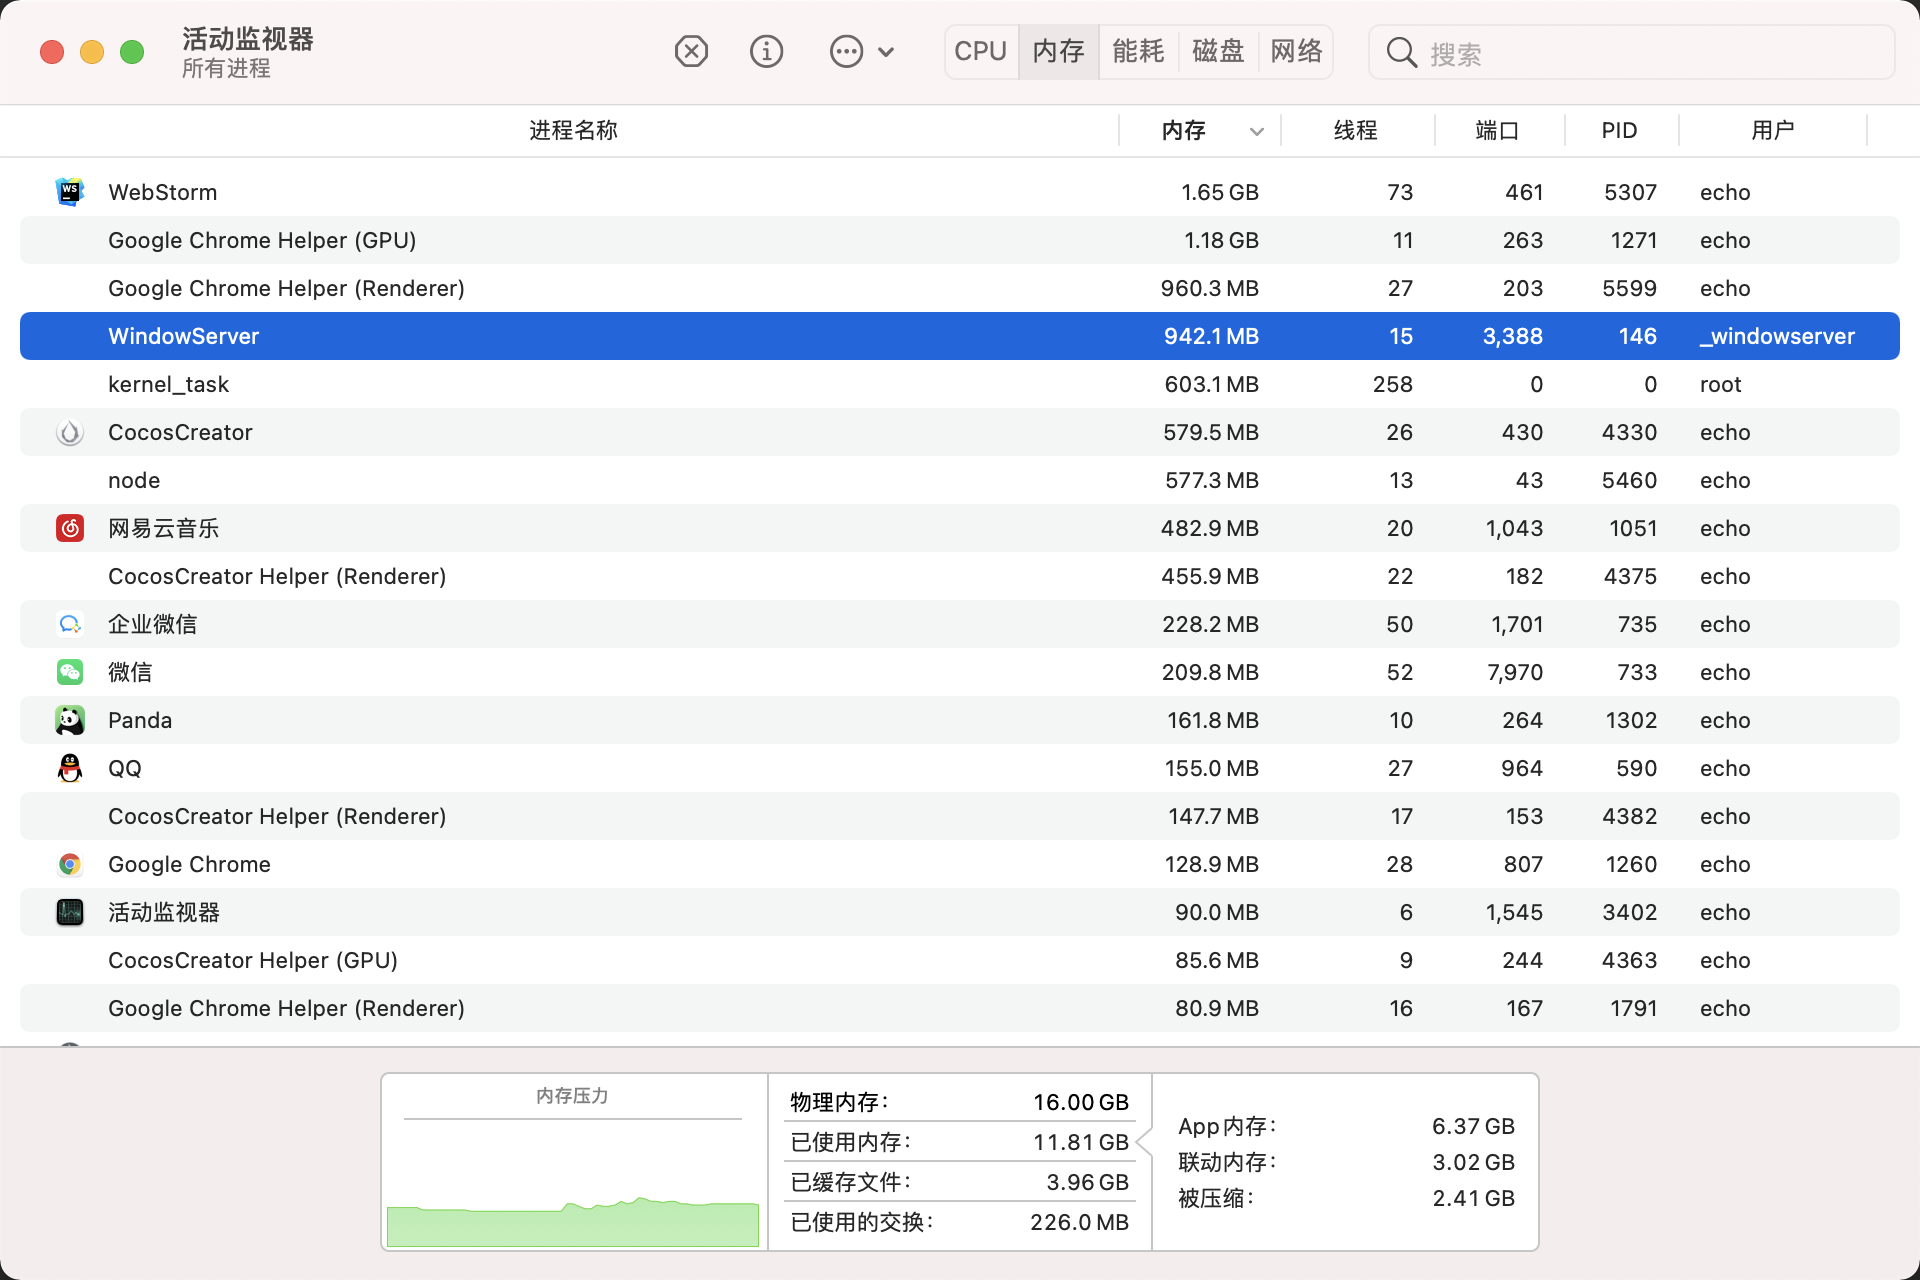Click the Panda app icon
The image size is (1920, 1280).
click(x=70, y=720)
